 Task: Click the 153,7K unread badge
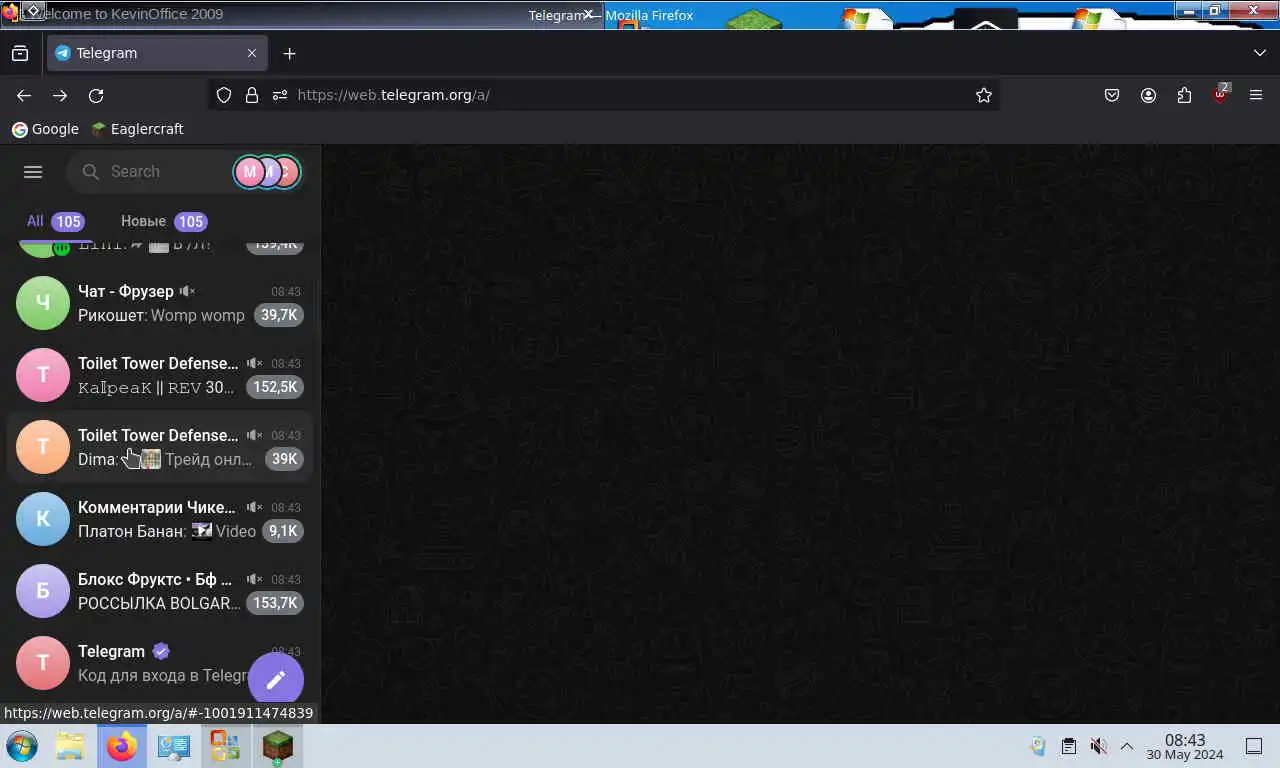[275, 603]
